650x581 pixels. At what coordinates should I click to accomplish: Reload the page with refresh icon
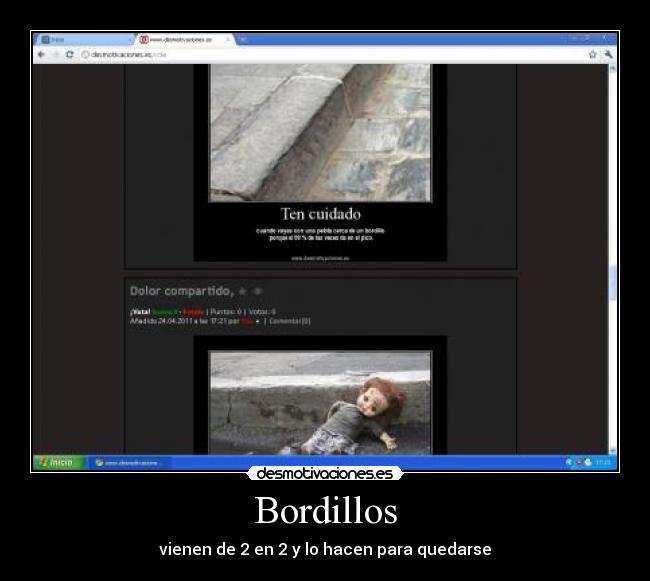[70, 54]
